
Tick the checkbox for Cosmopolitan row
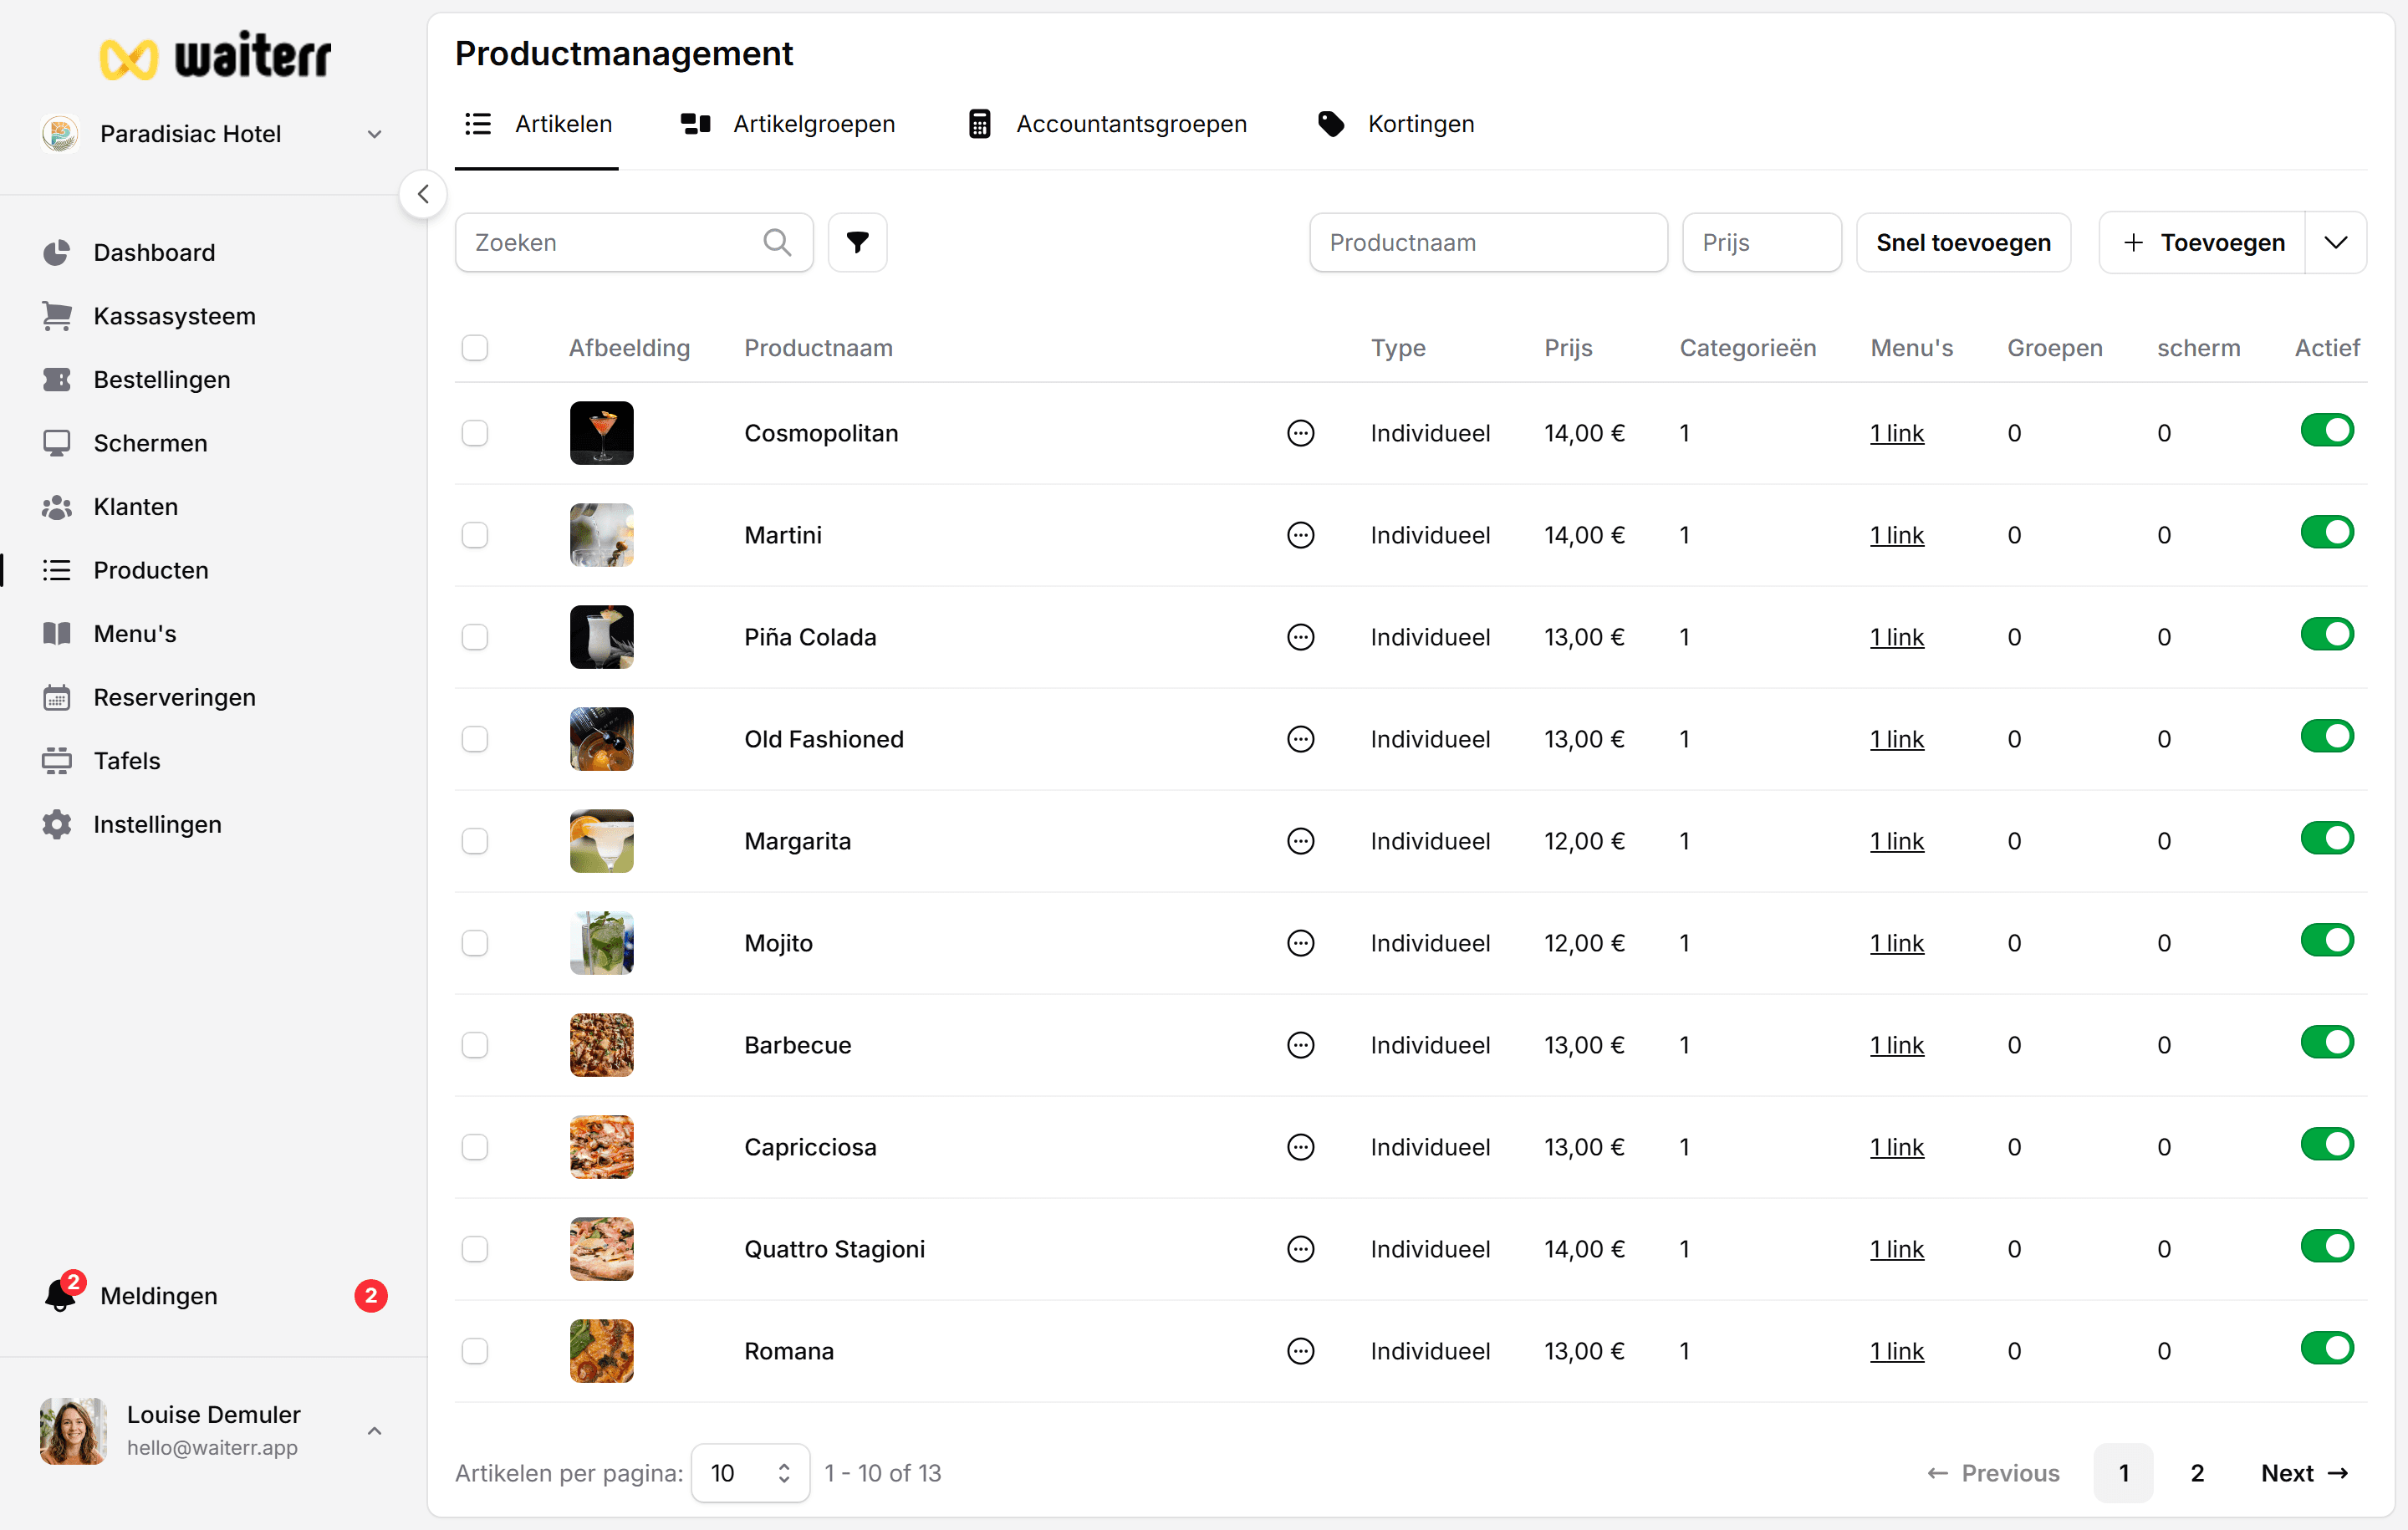[475, 433]
